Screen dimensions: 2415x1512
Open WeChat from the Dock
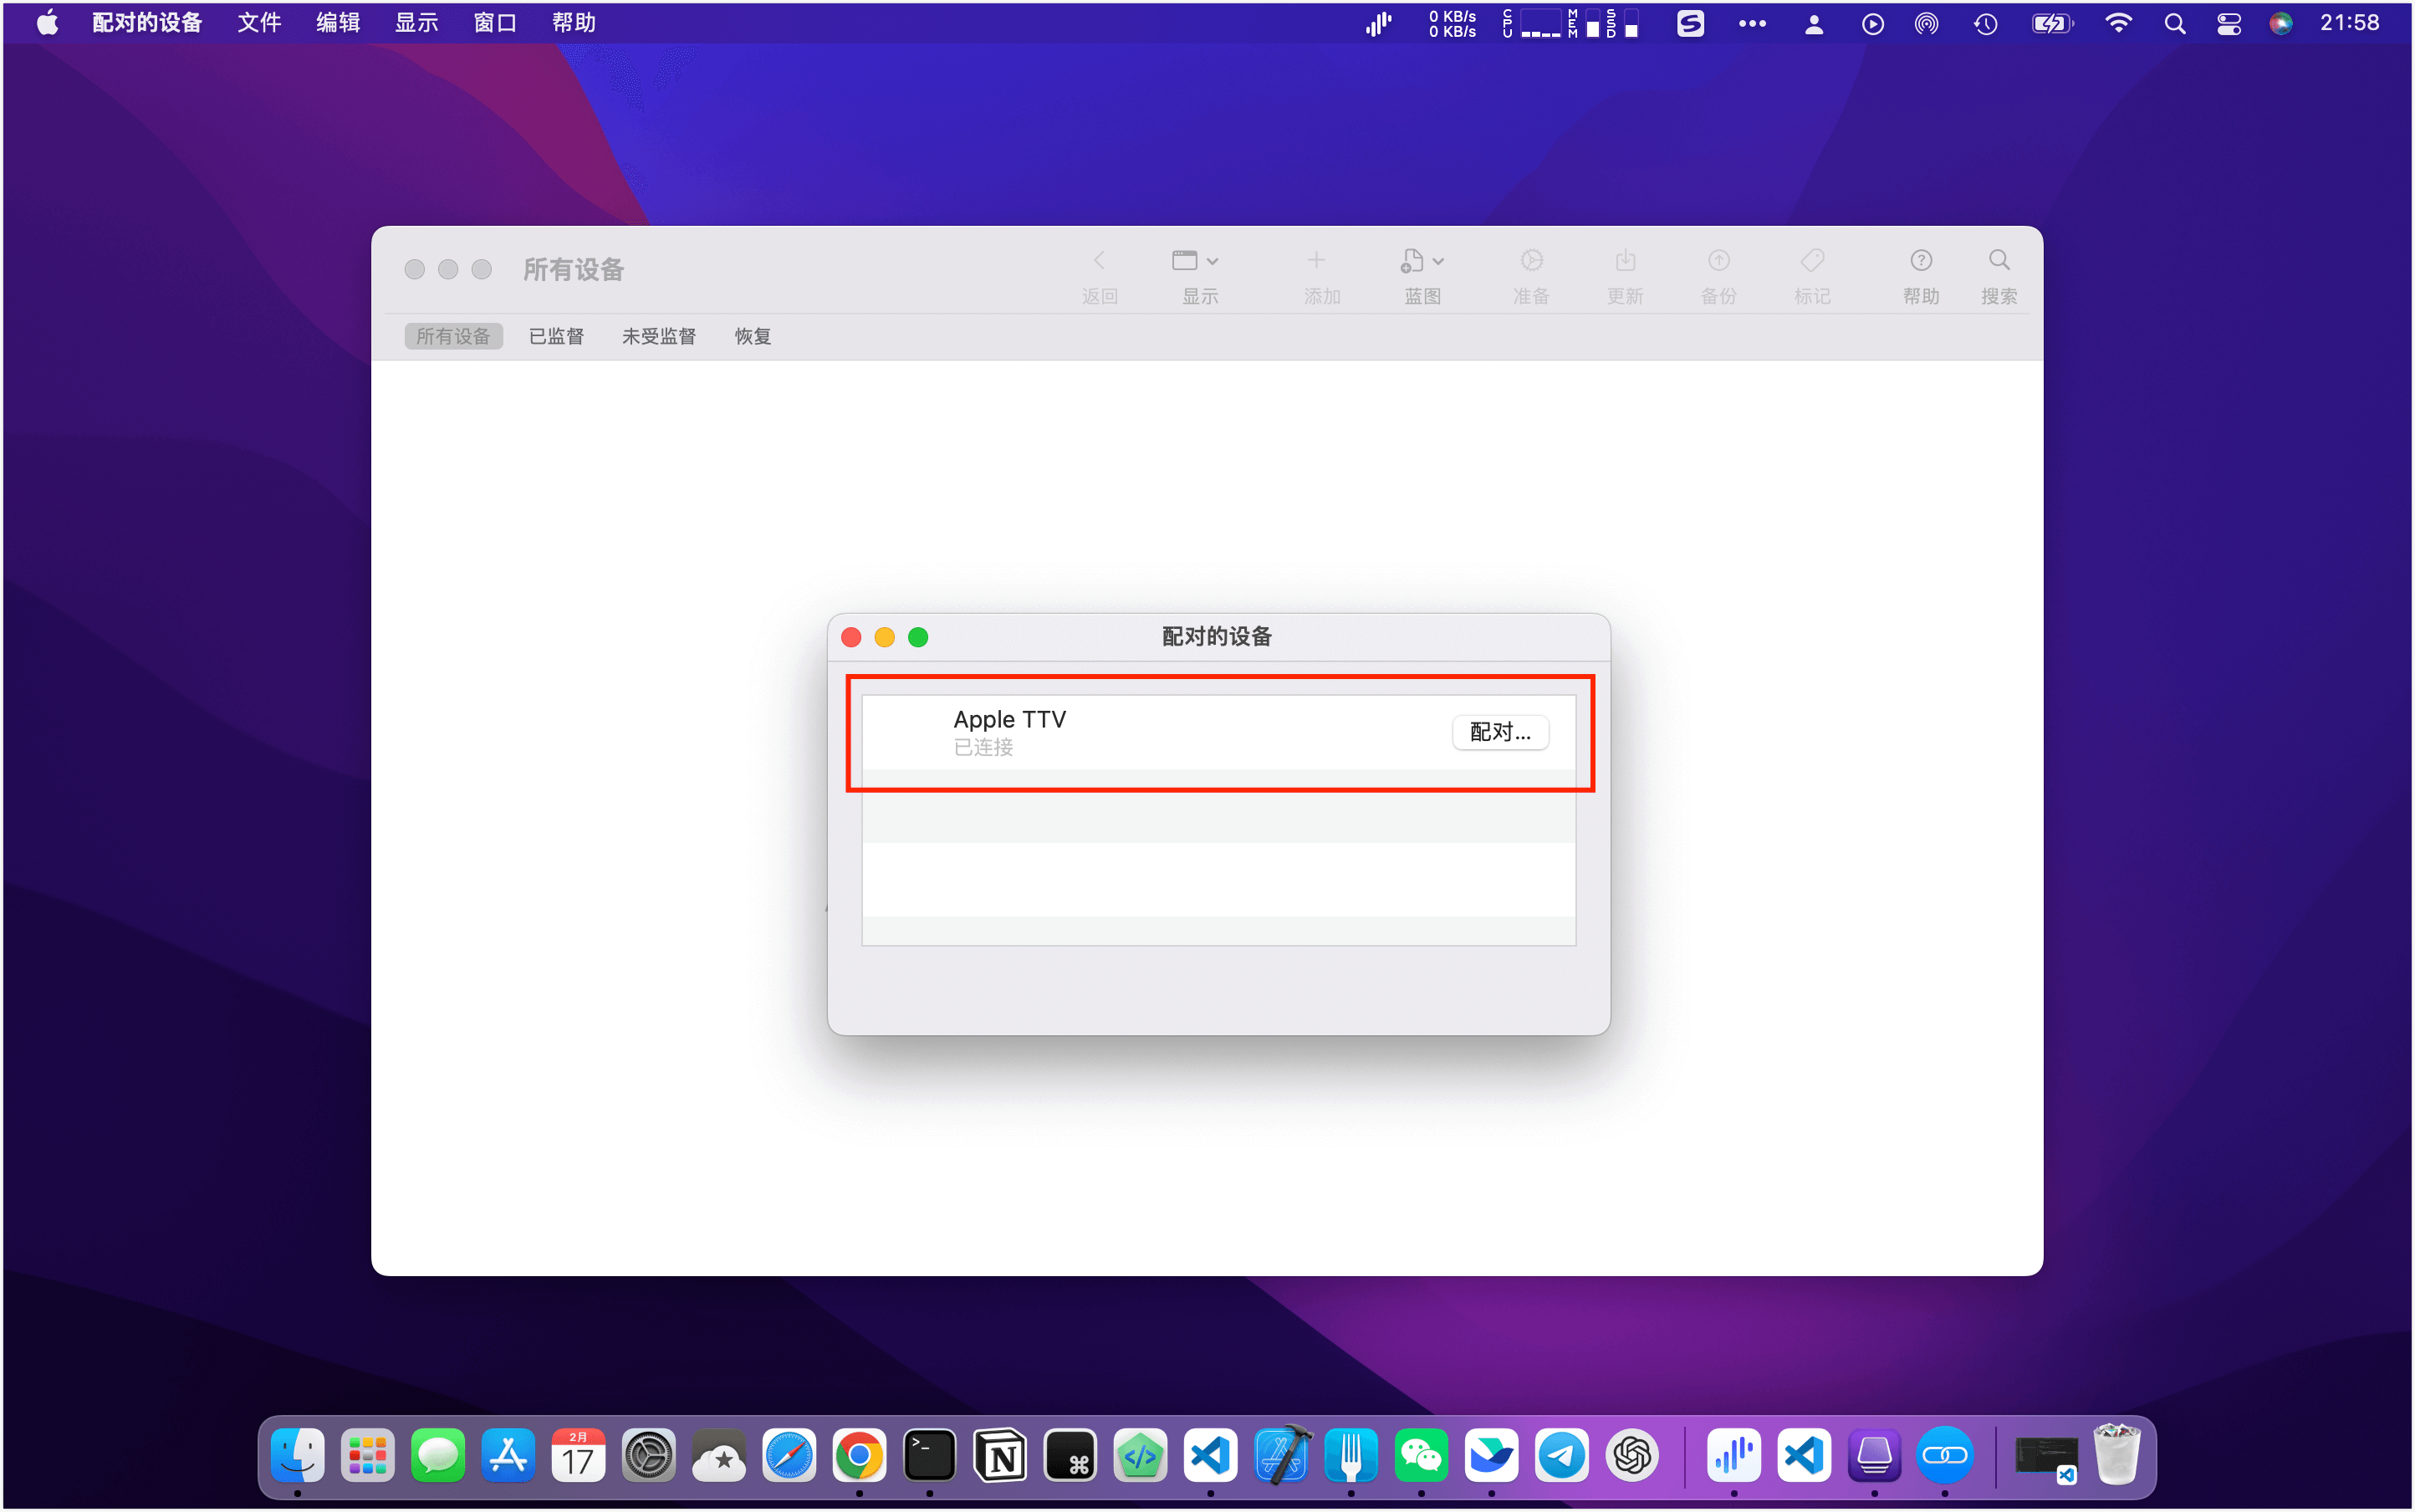(x=1421, y=1455)
